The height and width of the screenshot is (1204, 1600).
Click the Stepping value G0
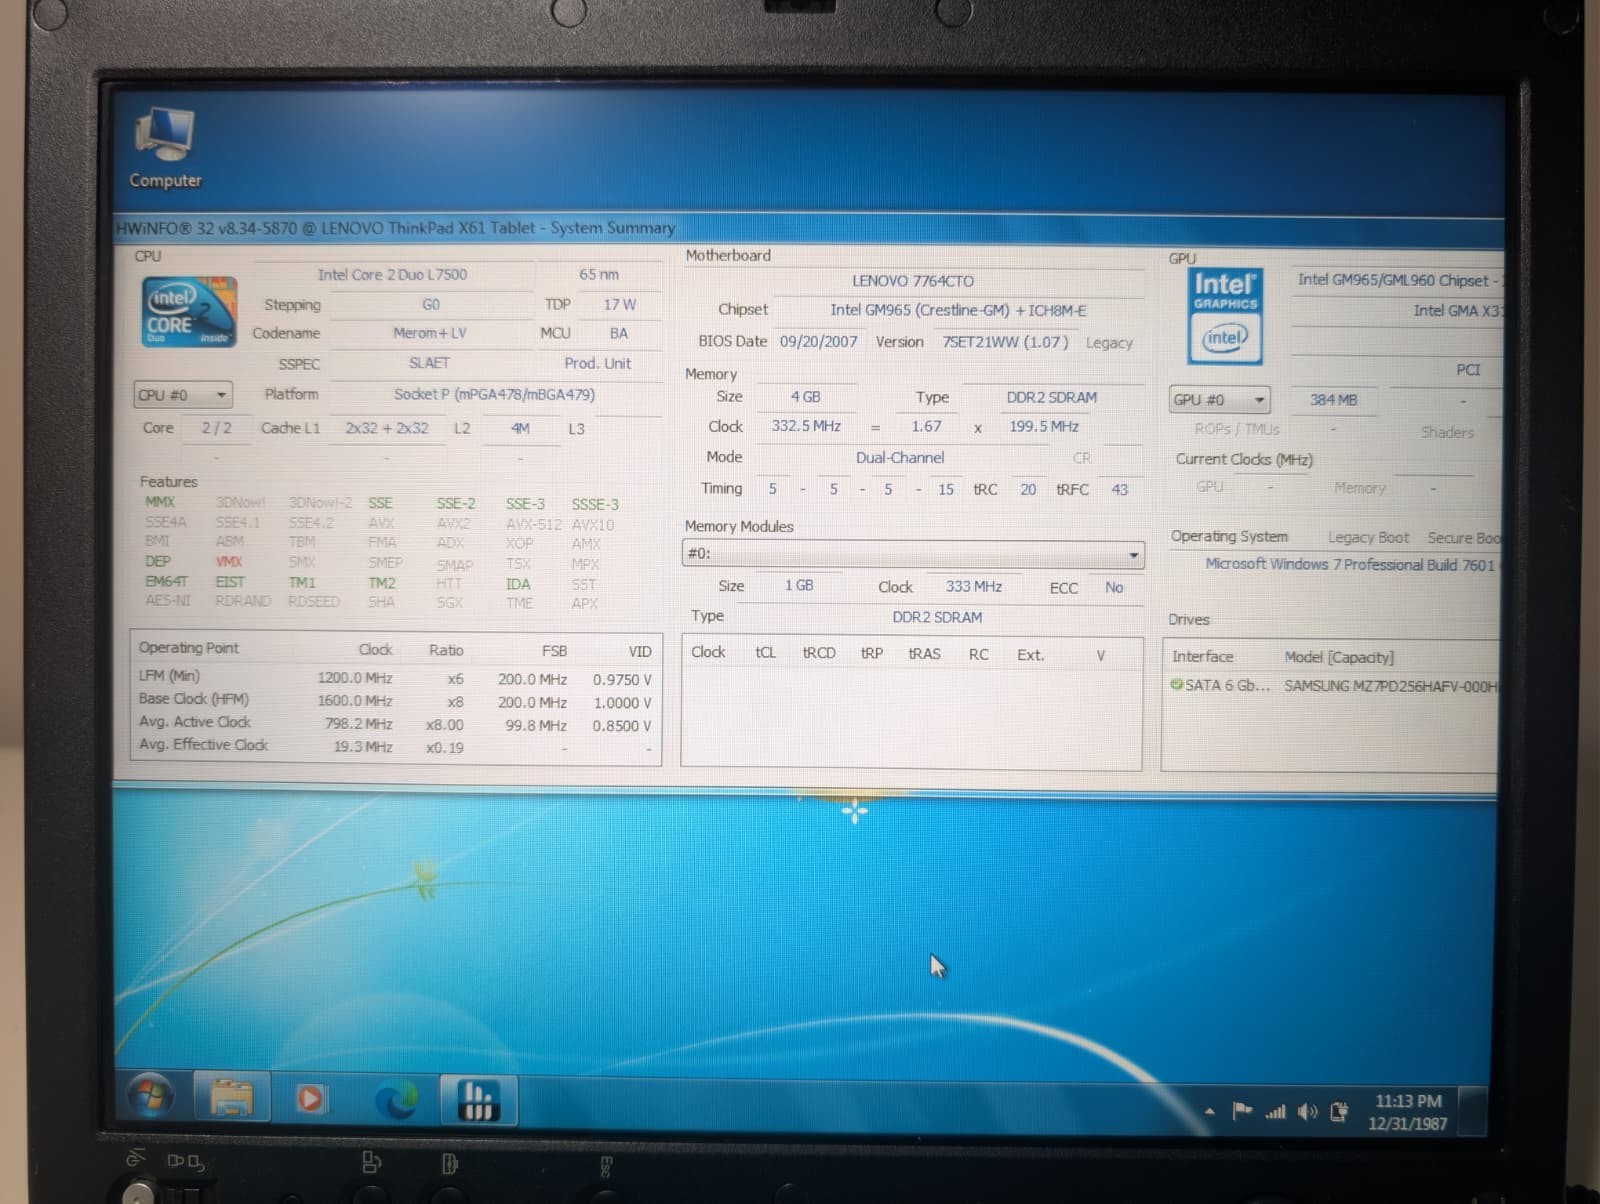[x=430, y=304]
